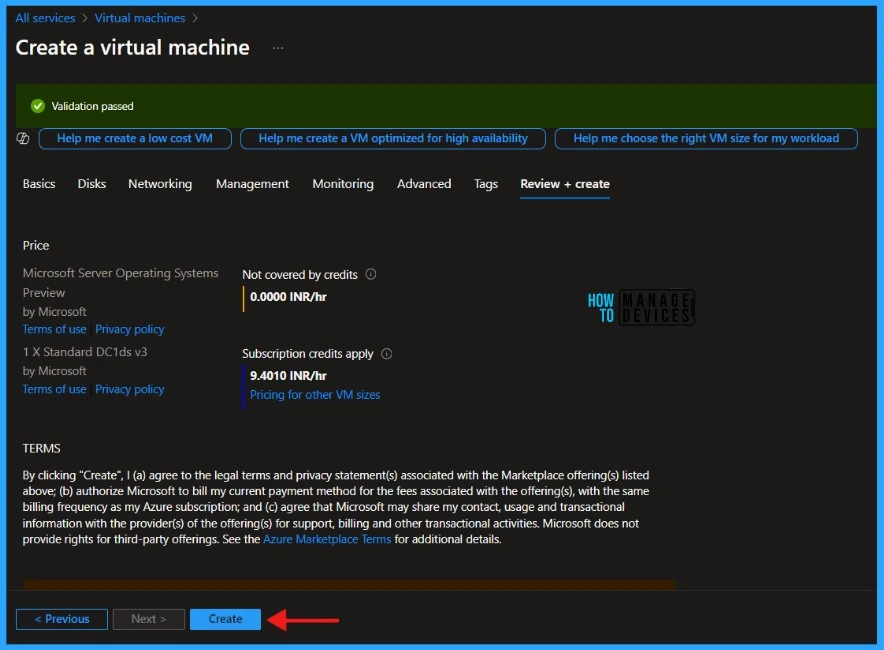This screenshot has width=884, height=650.
Task: Click the 9.4010 INR/hr price value
Action: click(288, 375)
